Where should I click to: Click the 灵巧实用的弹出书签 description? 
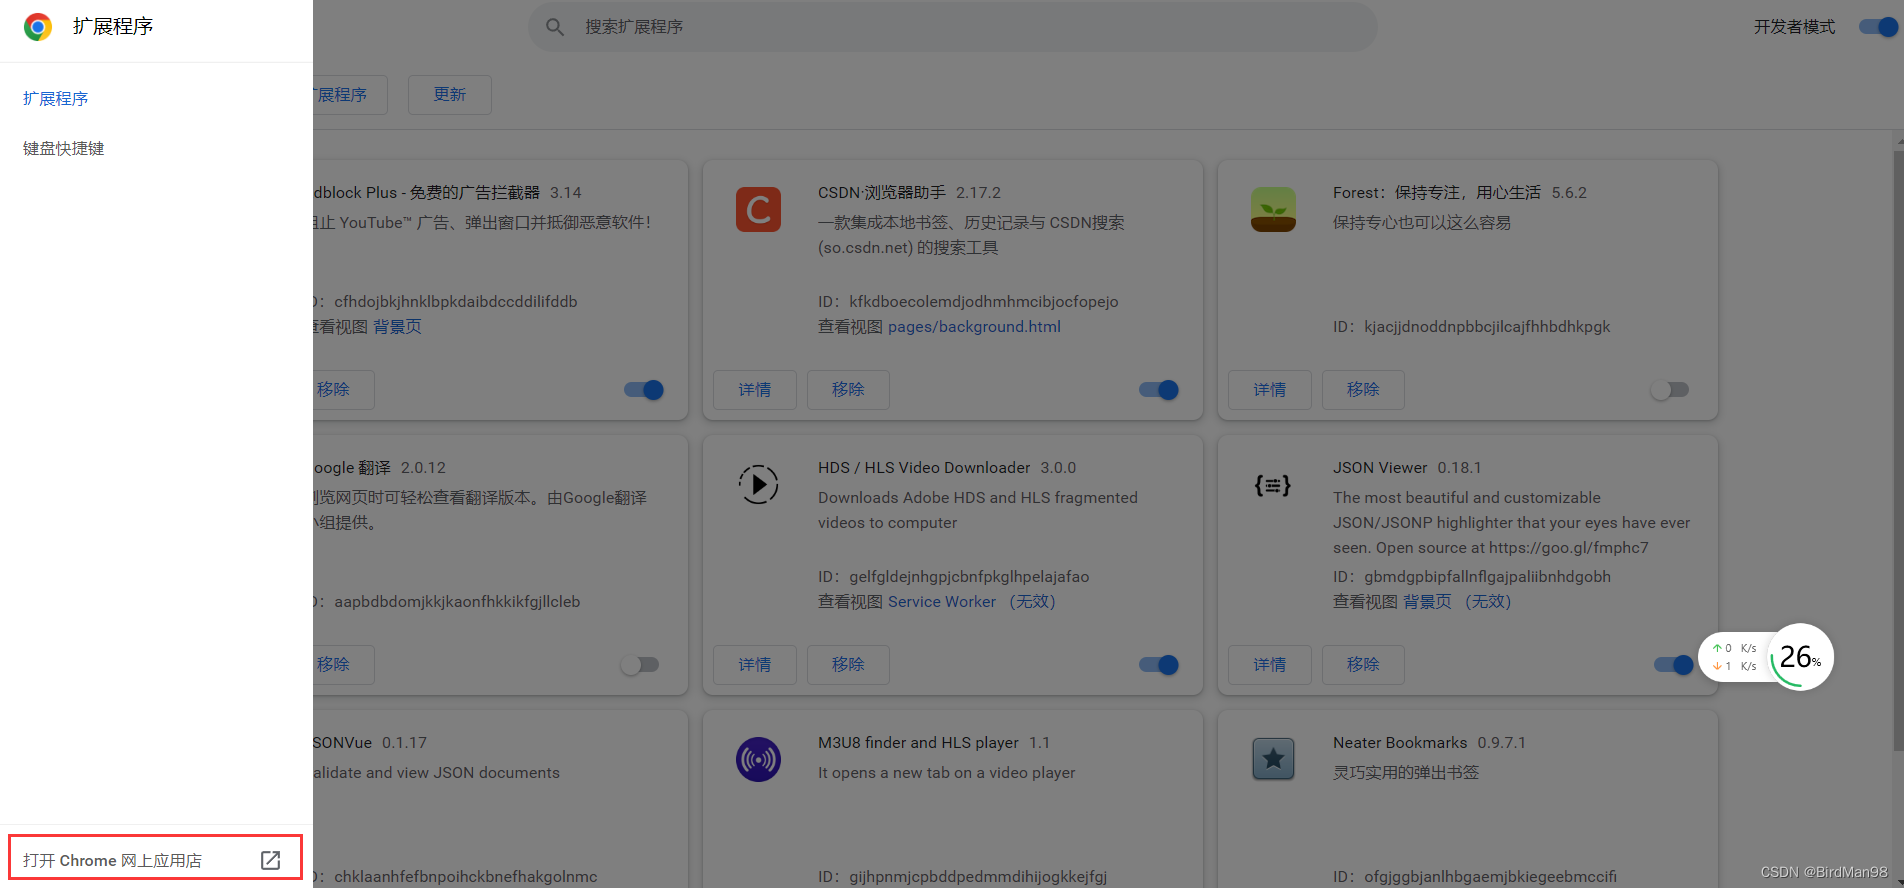pyautogui.click(x=1405, y=772)
